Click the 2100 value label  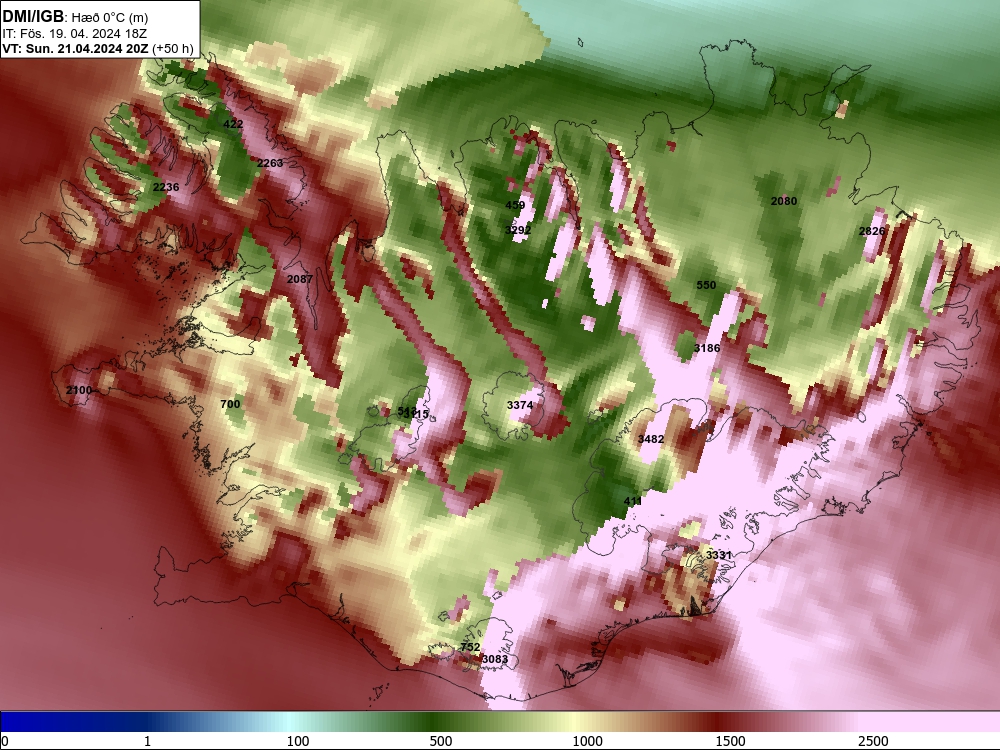(79, 390)
